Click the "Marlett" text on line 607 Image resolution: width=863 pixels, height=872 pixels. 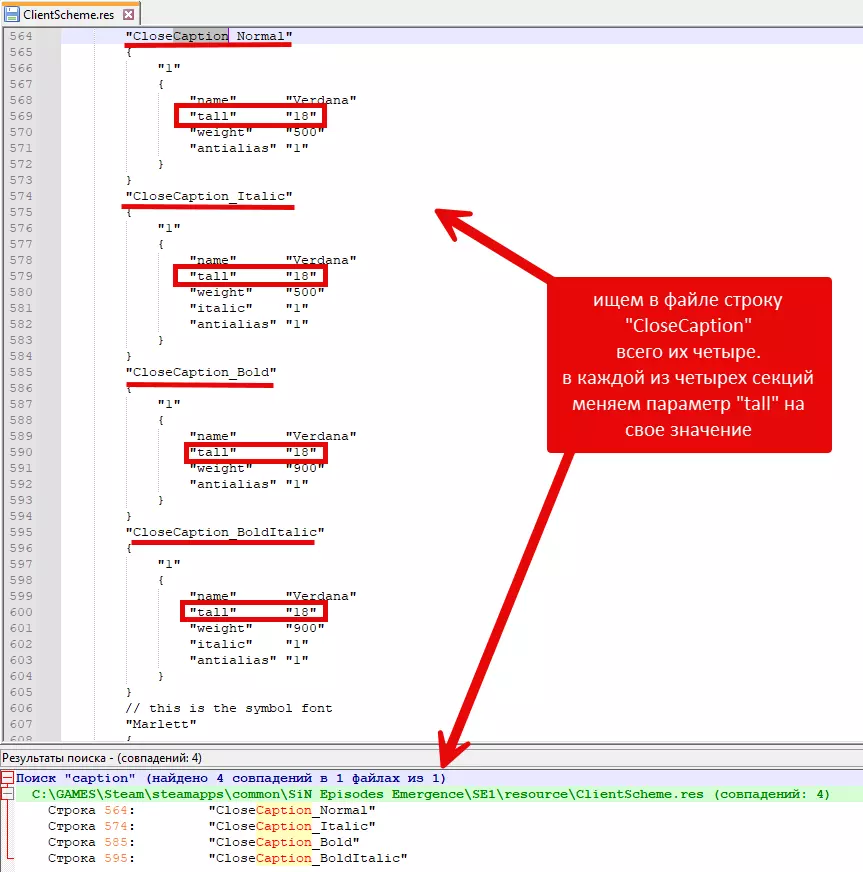point(161,724)
